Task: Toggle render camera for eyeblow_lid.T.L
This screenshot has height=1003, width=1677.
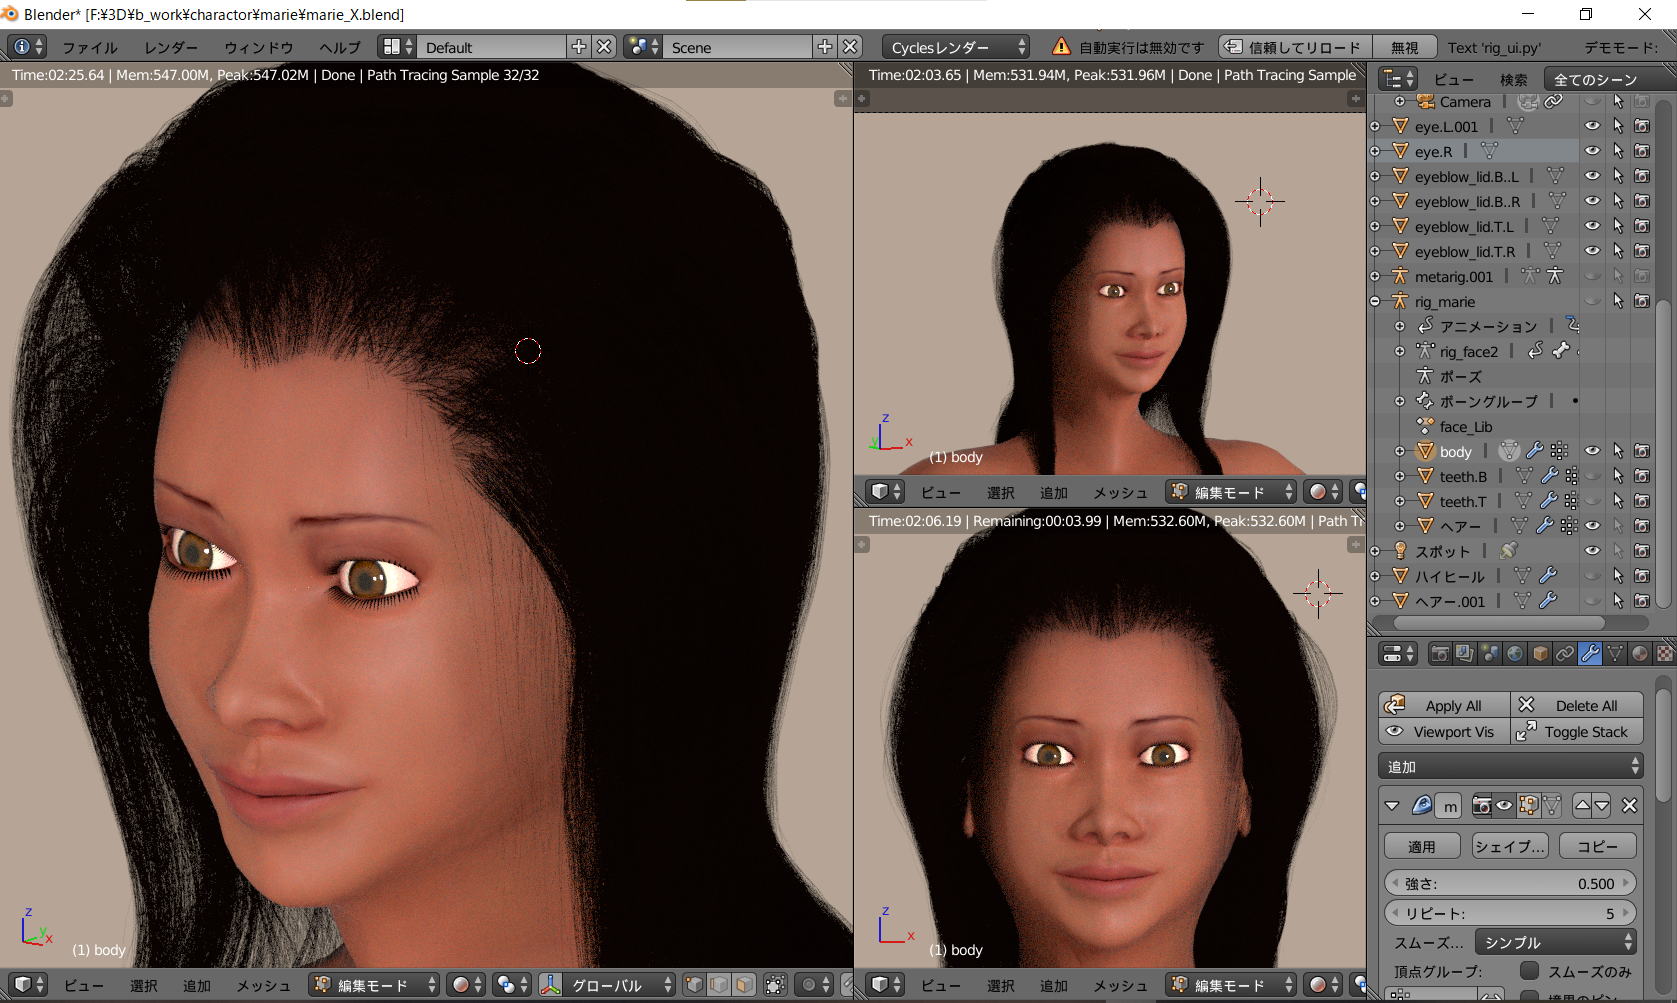Action: click(x=1642, y=226)
